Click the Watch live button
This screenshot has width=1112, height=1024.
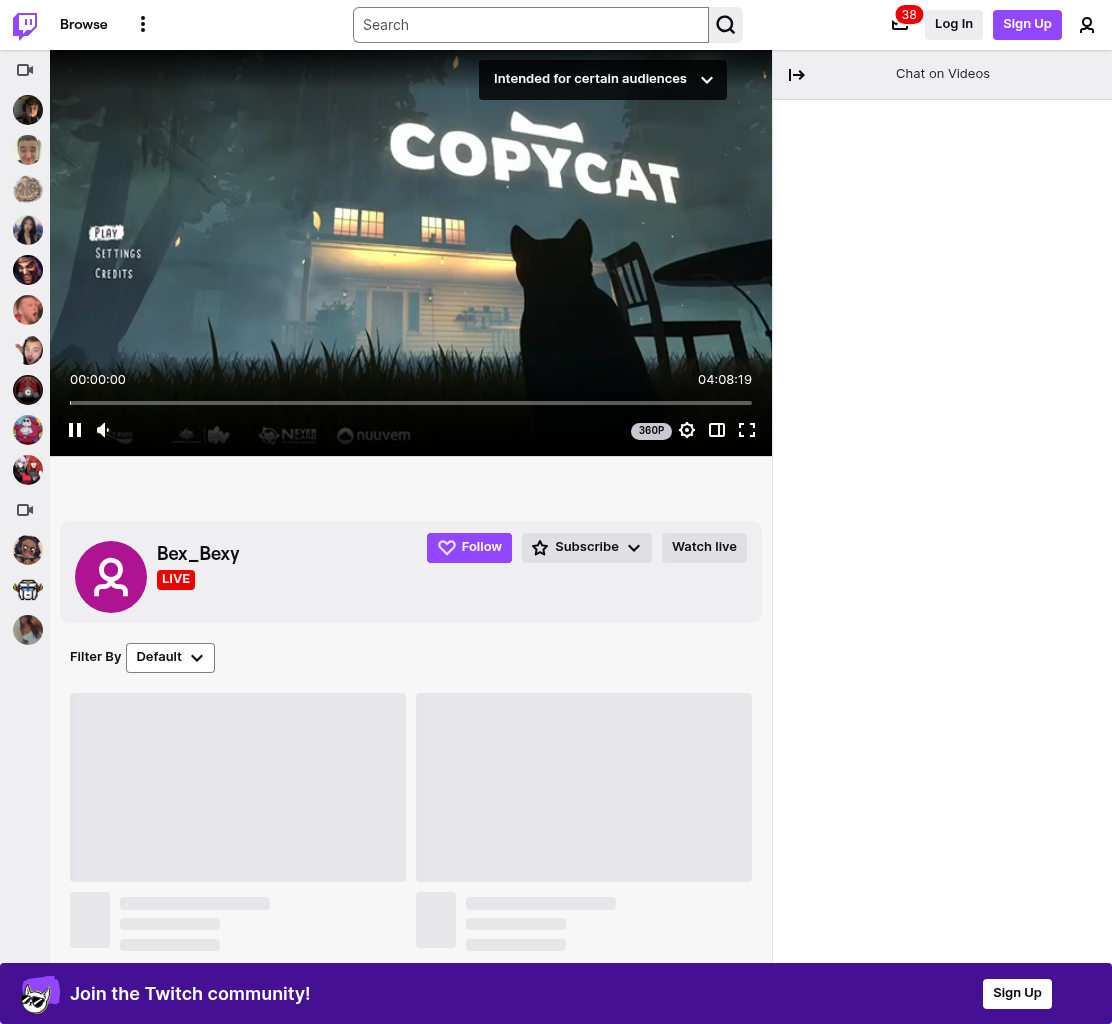coord(704,547)
